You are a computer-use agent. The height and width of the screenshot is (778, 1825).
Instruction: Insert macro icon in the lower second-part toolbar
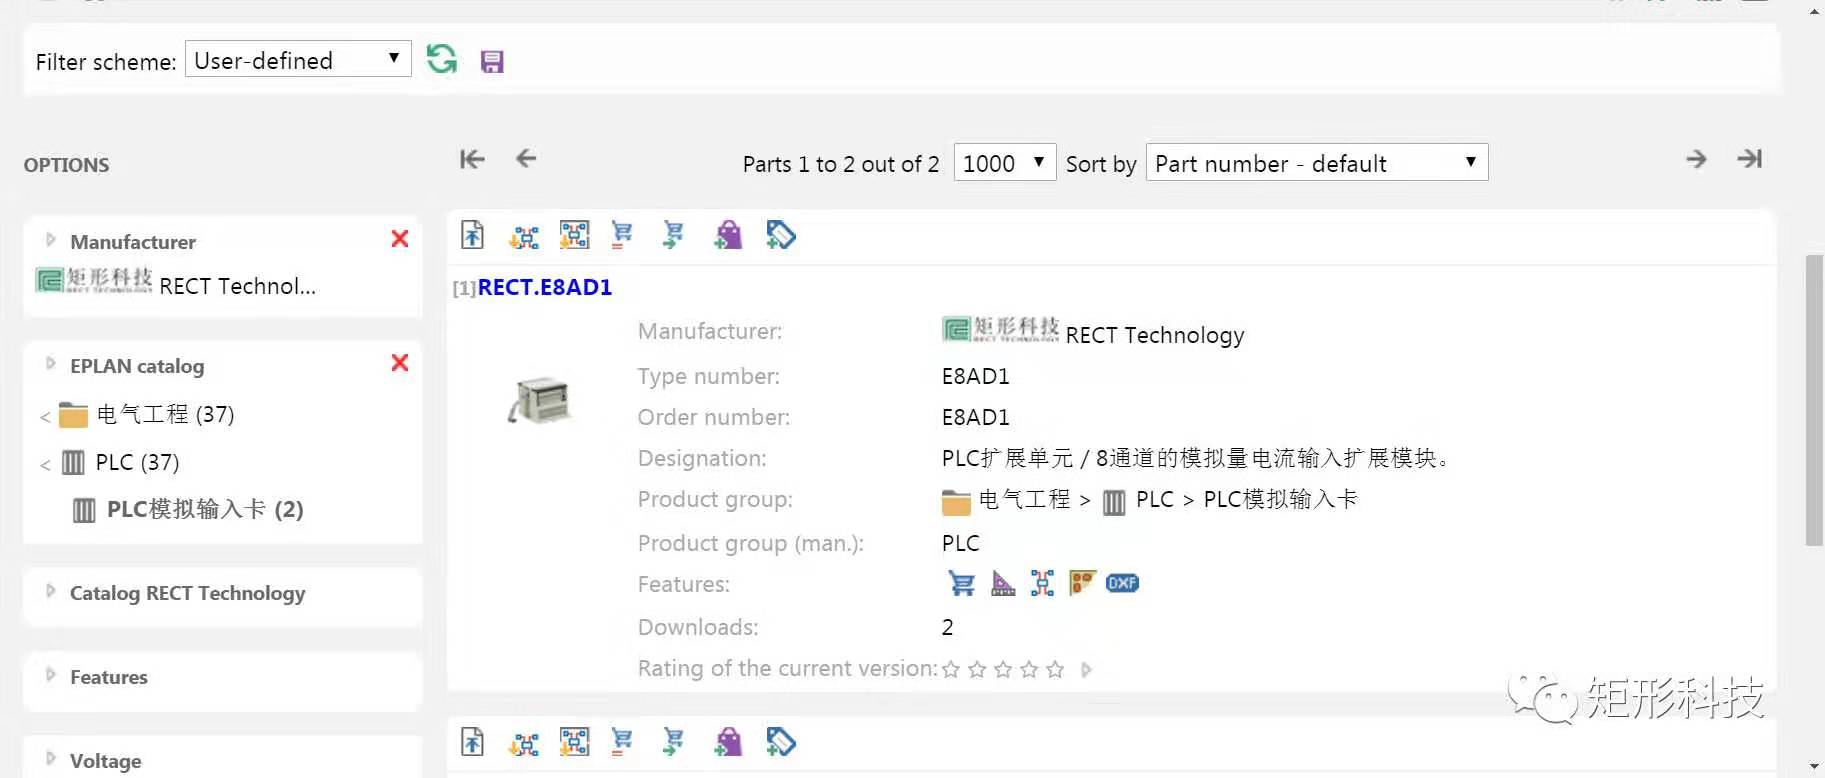pos(523,743)
